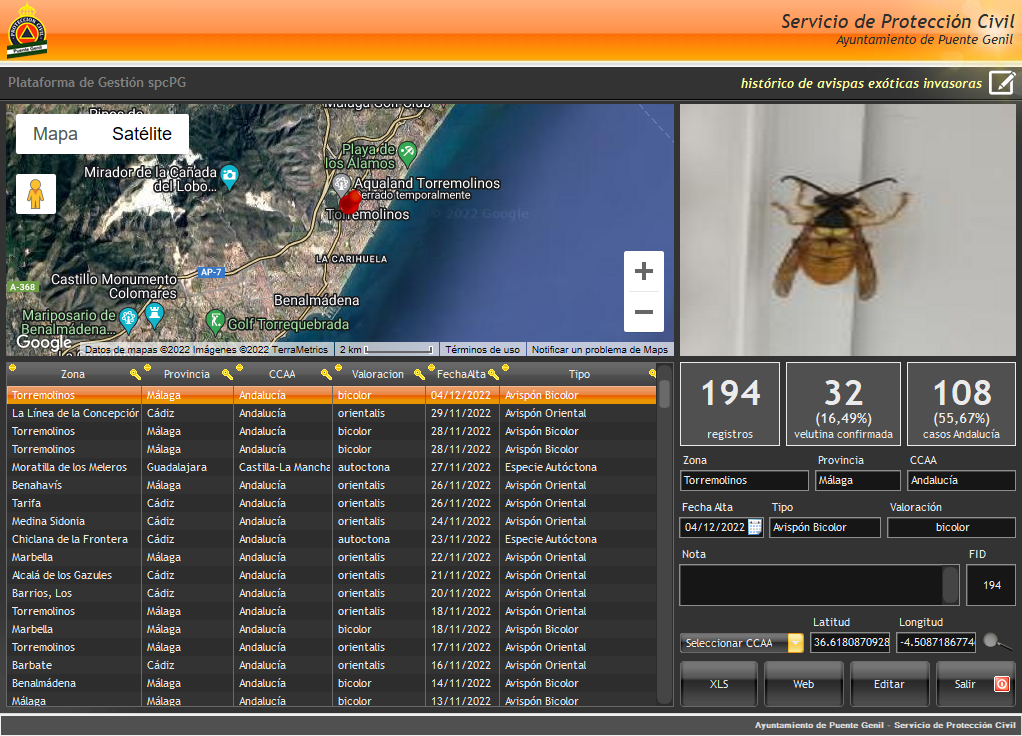Click the 194 registros counter box

[730, 404]
